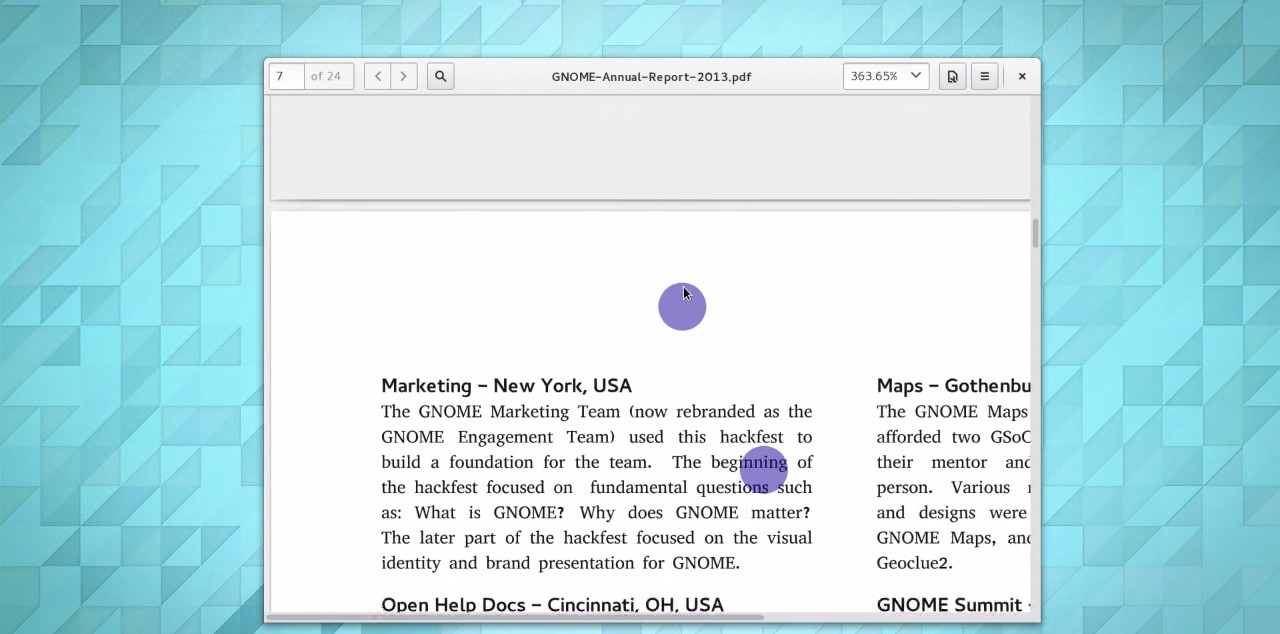The height and width of the screenshot is (634, 1280).
Task: Expand the zoom level dropdown arrow
Action: [x=915, y=76]
